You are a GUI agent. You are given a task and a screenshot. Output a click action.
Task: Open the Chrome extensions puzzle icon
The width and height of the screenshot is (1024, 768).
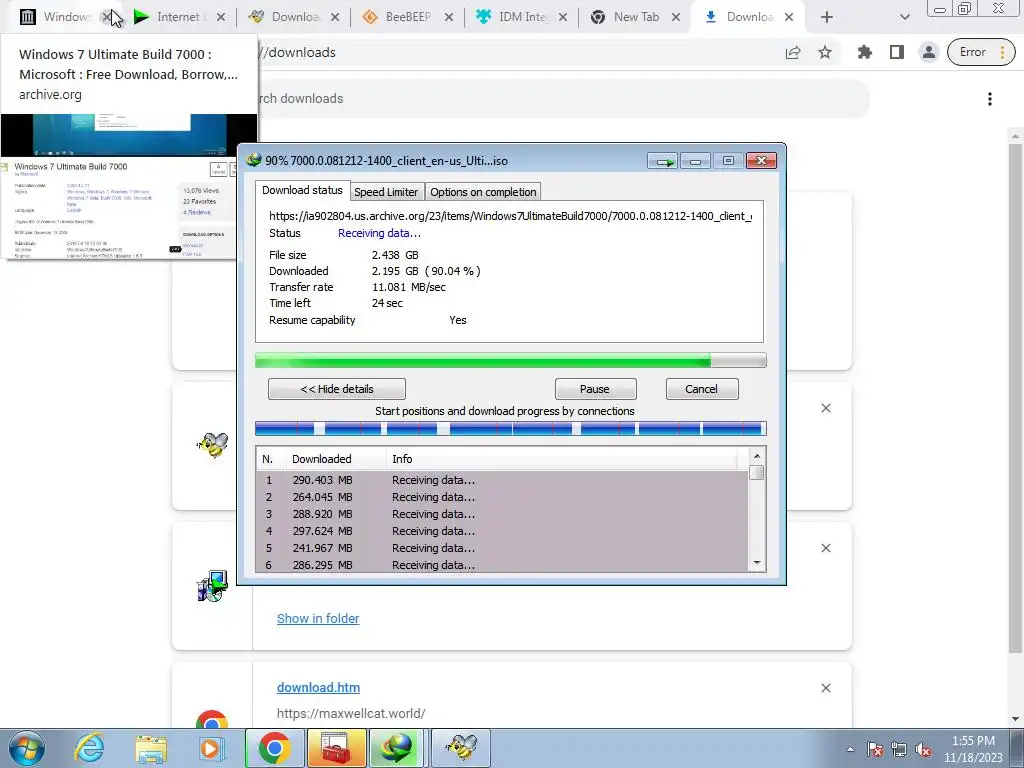[x=865, y=52]
